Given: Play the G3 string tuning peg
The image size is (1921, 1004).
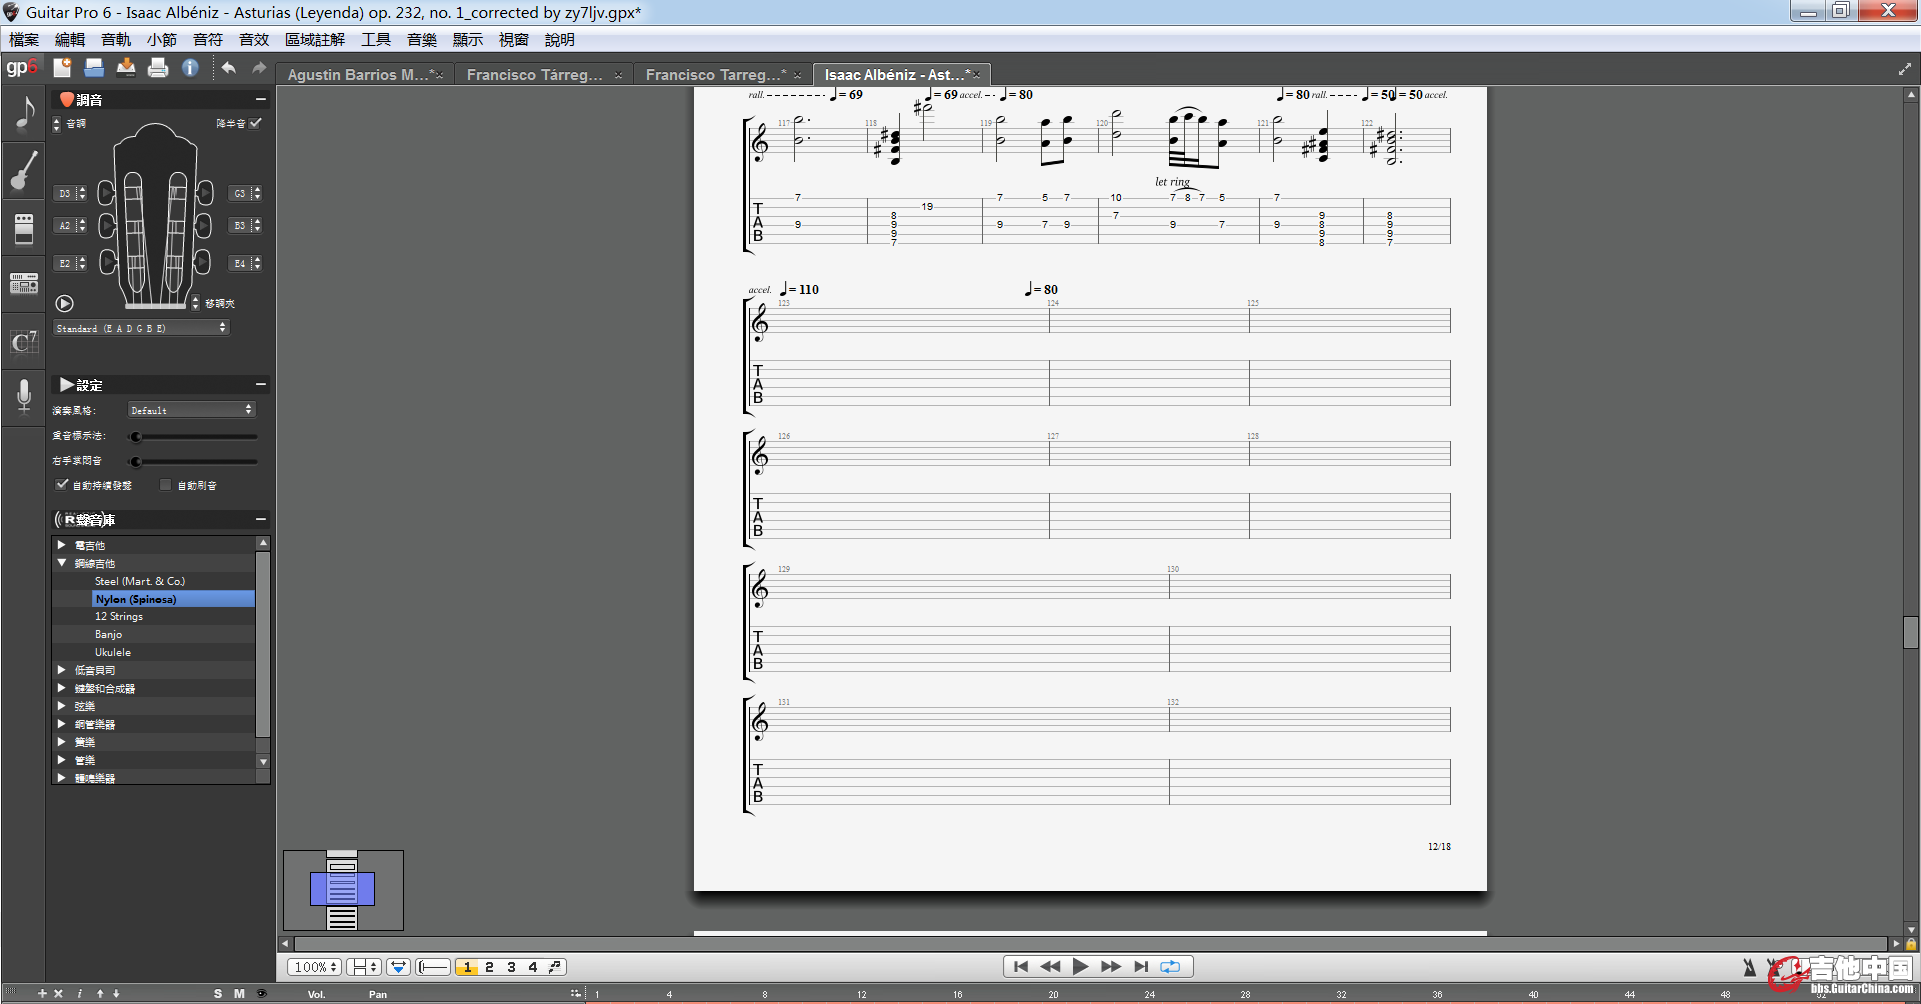Looking at the screenshot, I should click(204, 193).
